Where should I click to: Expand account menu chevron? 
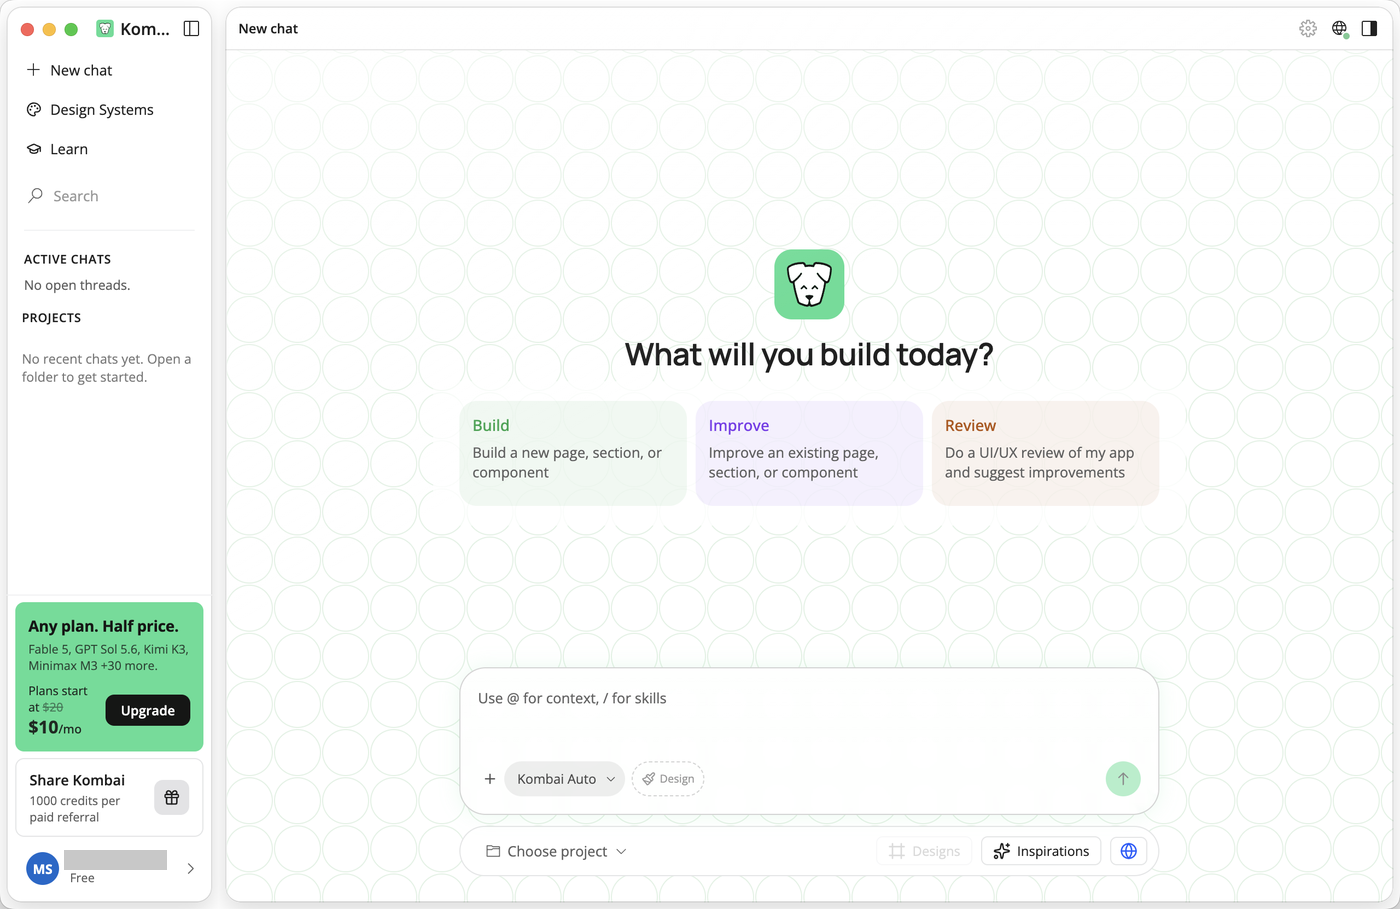190,869
